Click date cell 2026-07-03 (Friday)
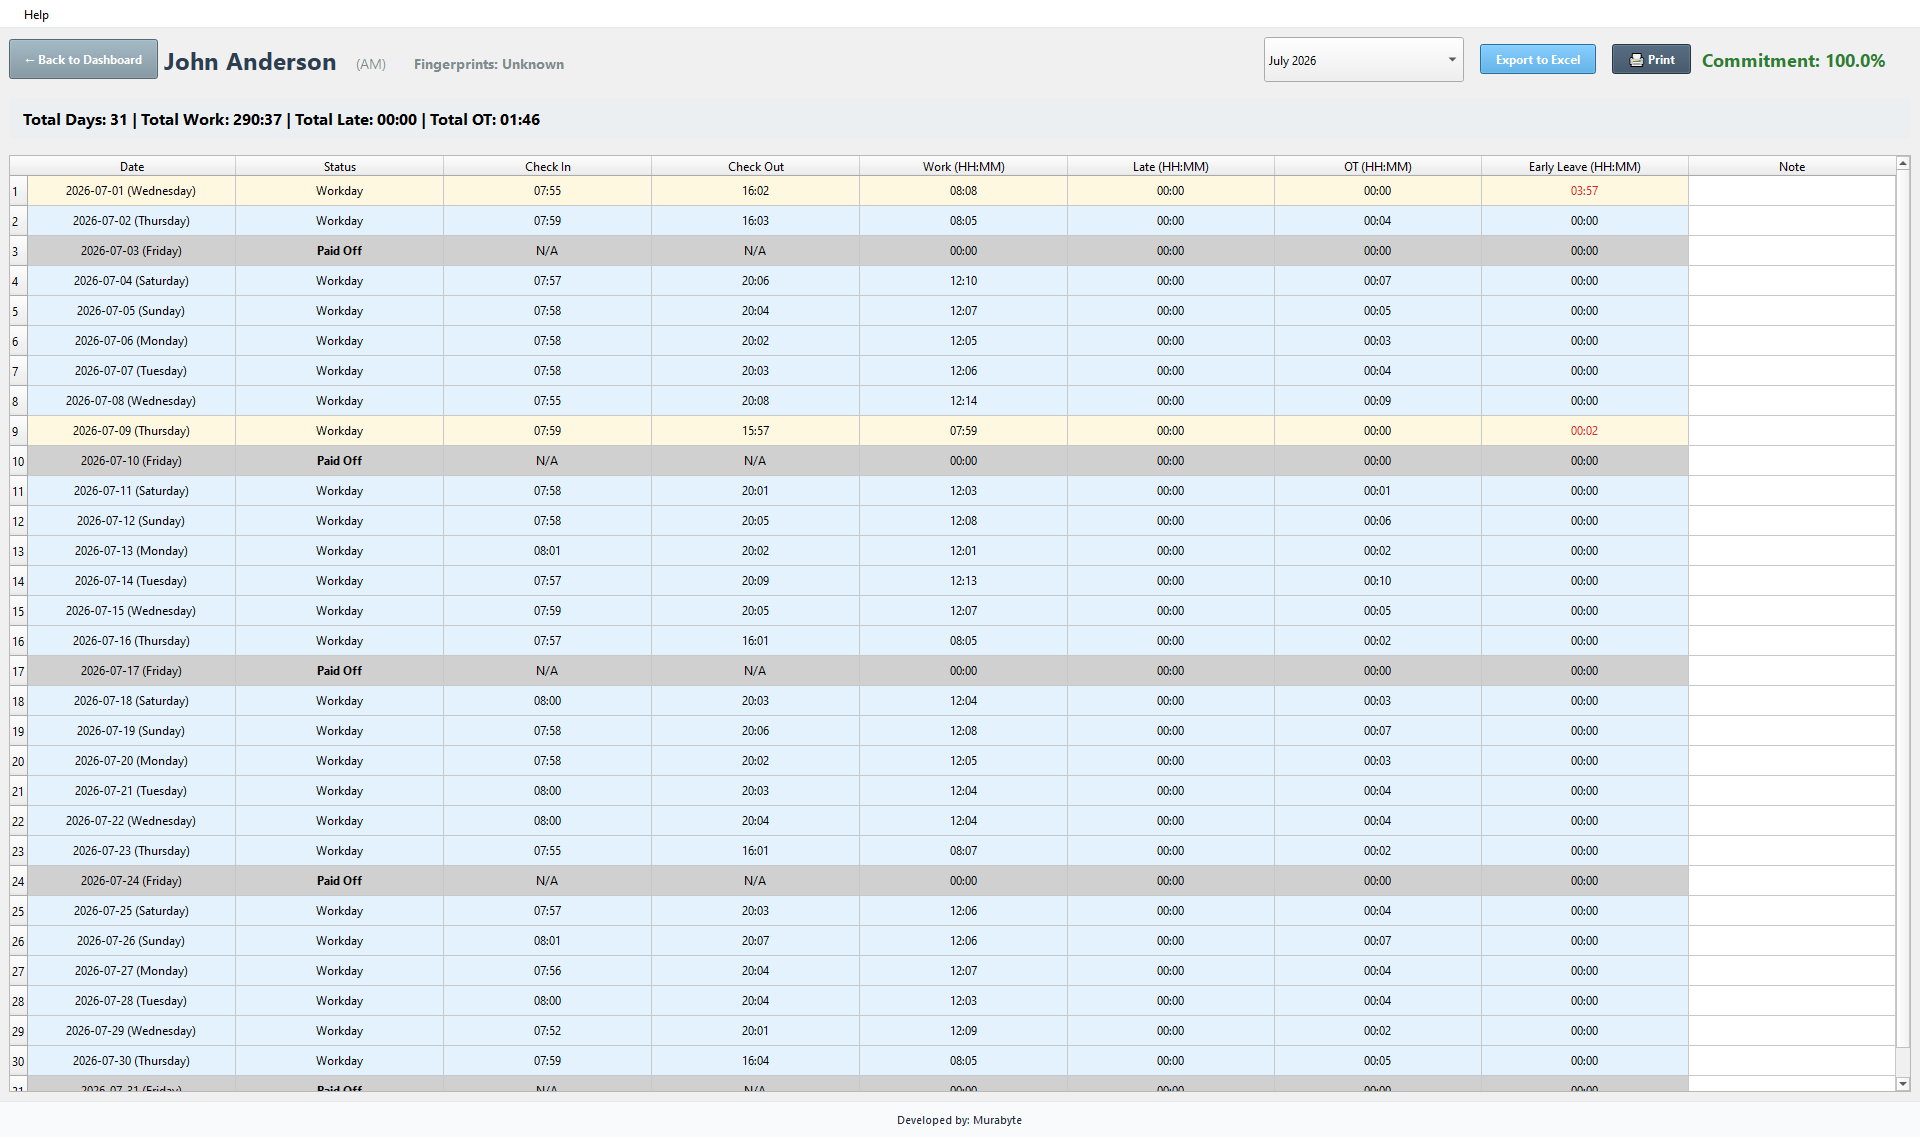Screen dimensions: 1920x1137 [131, 251]
